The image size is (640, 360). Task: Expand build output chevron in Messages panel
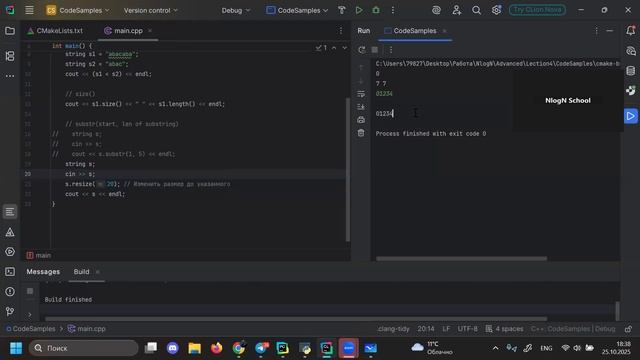[30, 314]
